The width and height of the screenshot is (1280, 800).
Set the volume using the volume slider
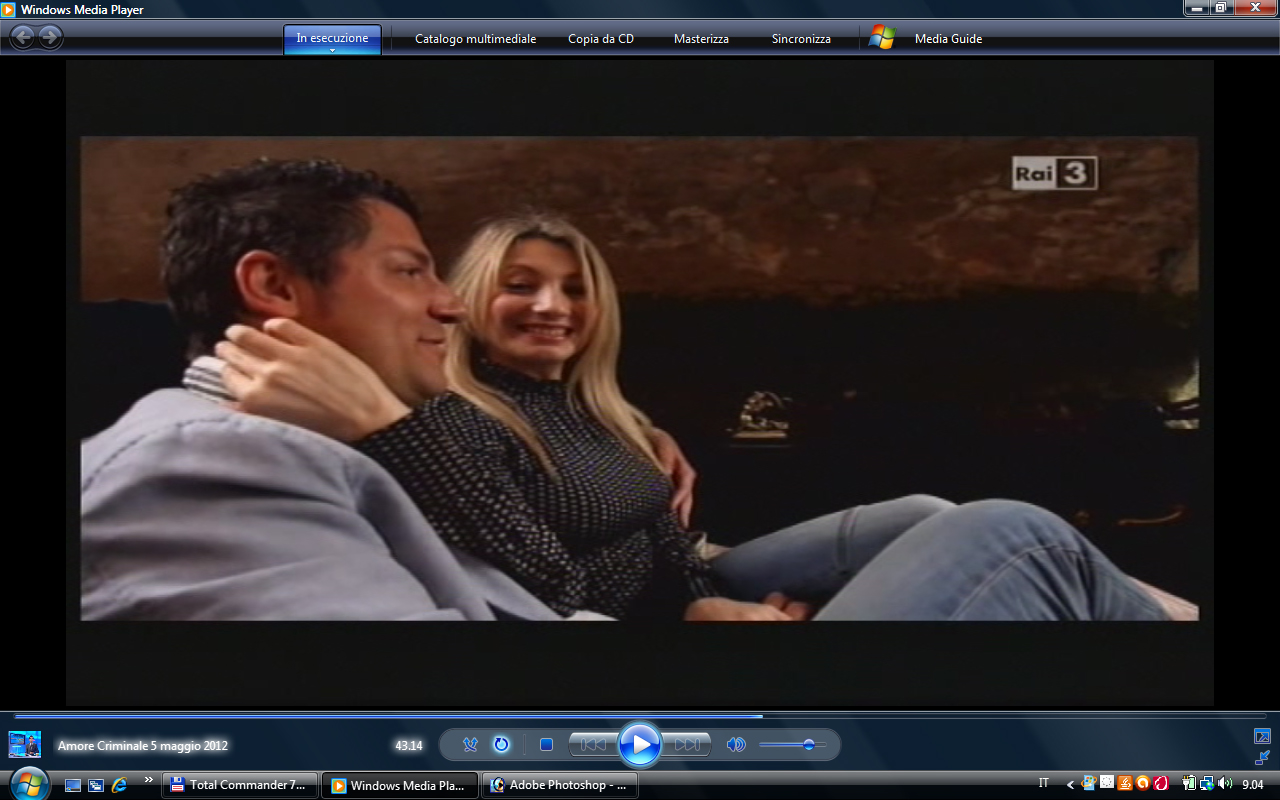click(x=793, y=744)
